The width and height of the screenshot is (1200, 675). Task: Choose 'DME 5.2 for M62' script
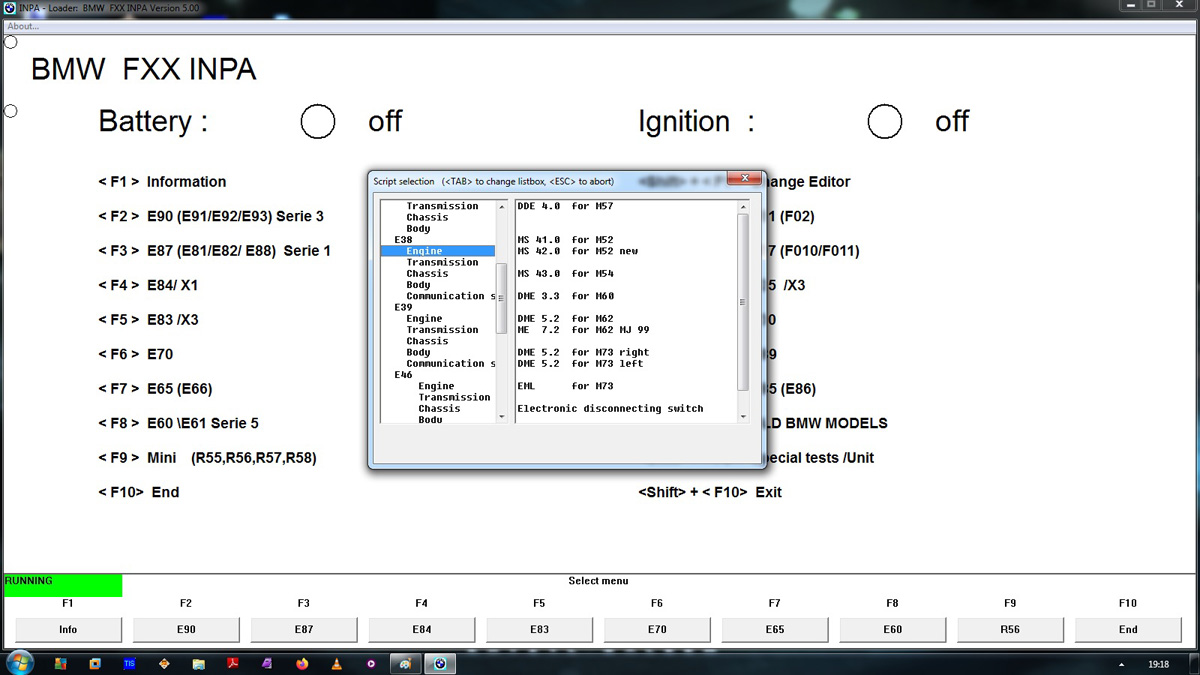pos(565,318)
